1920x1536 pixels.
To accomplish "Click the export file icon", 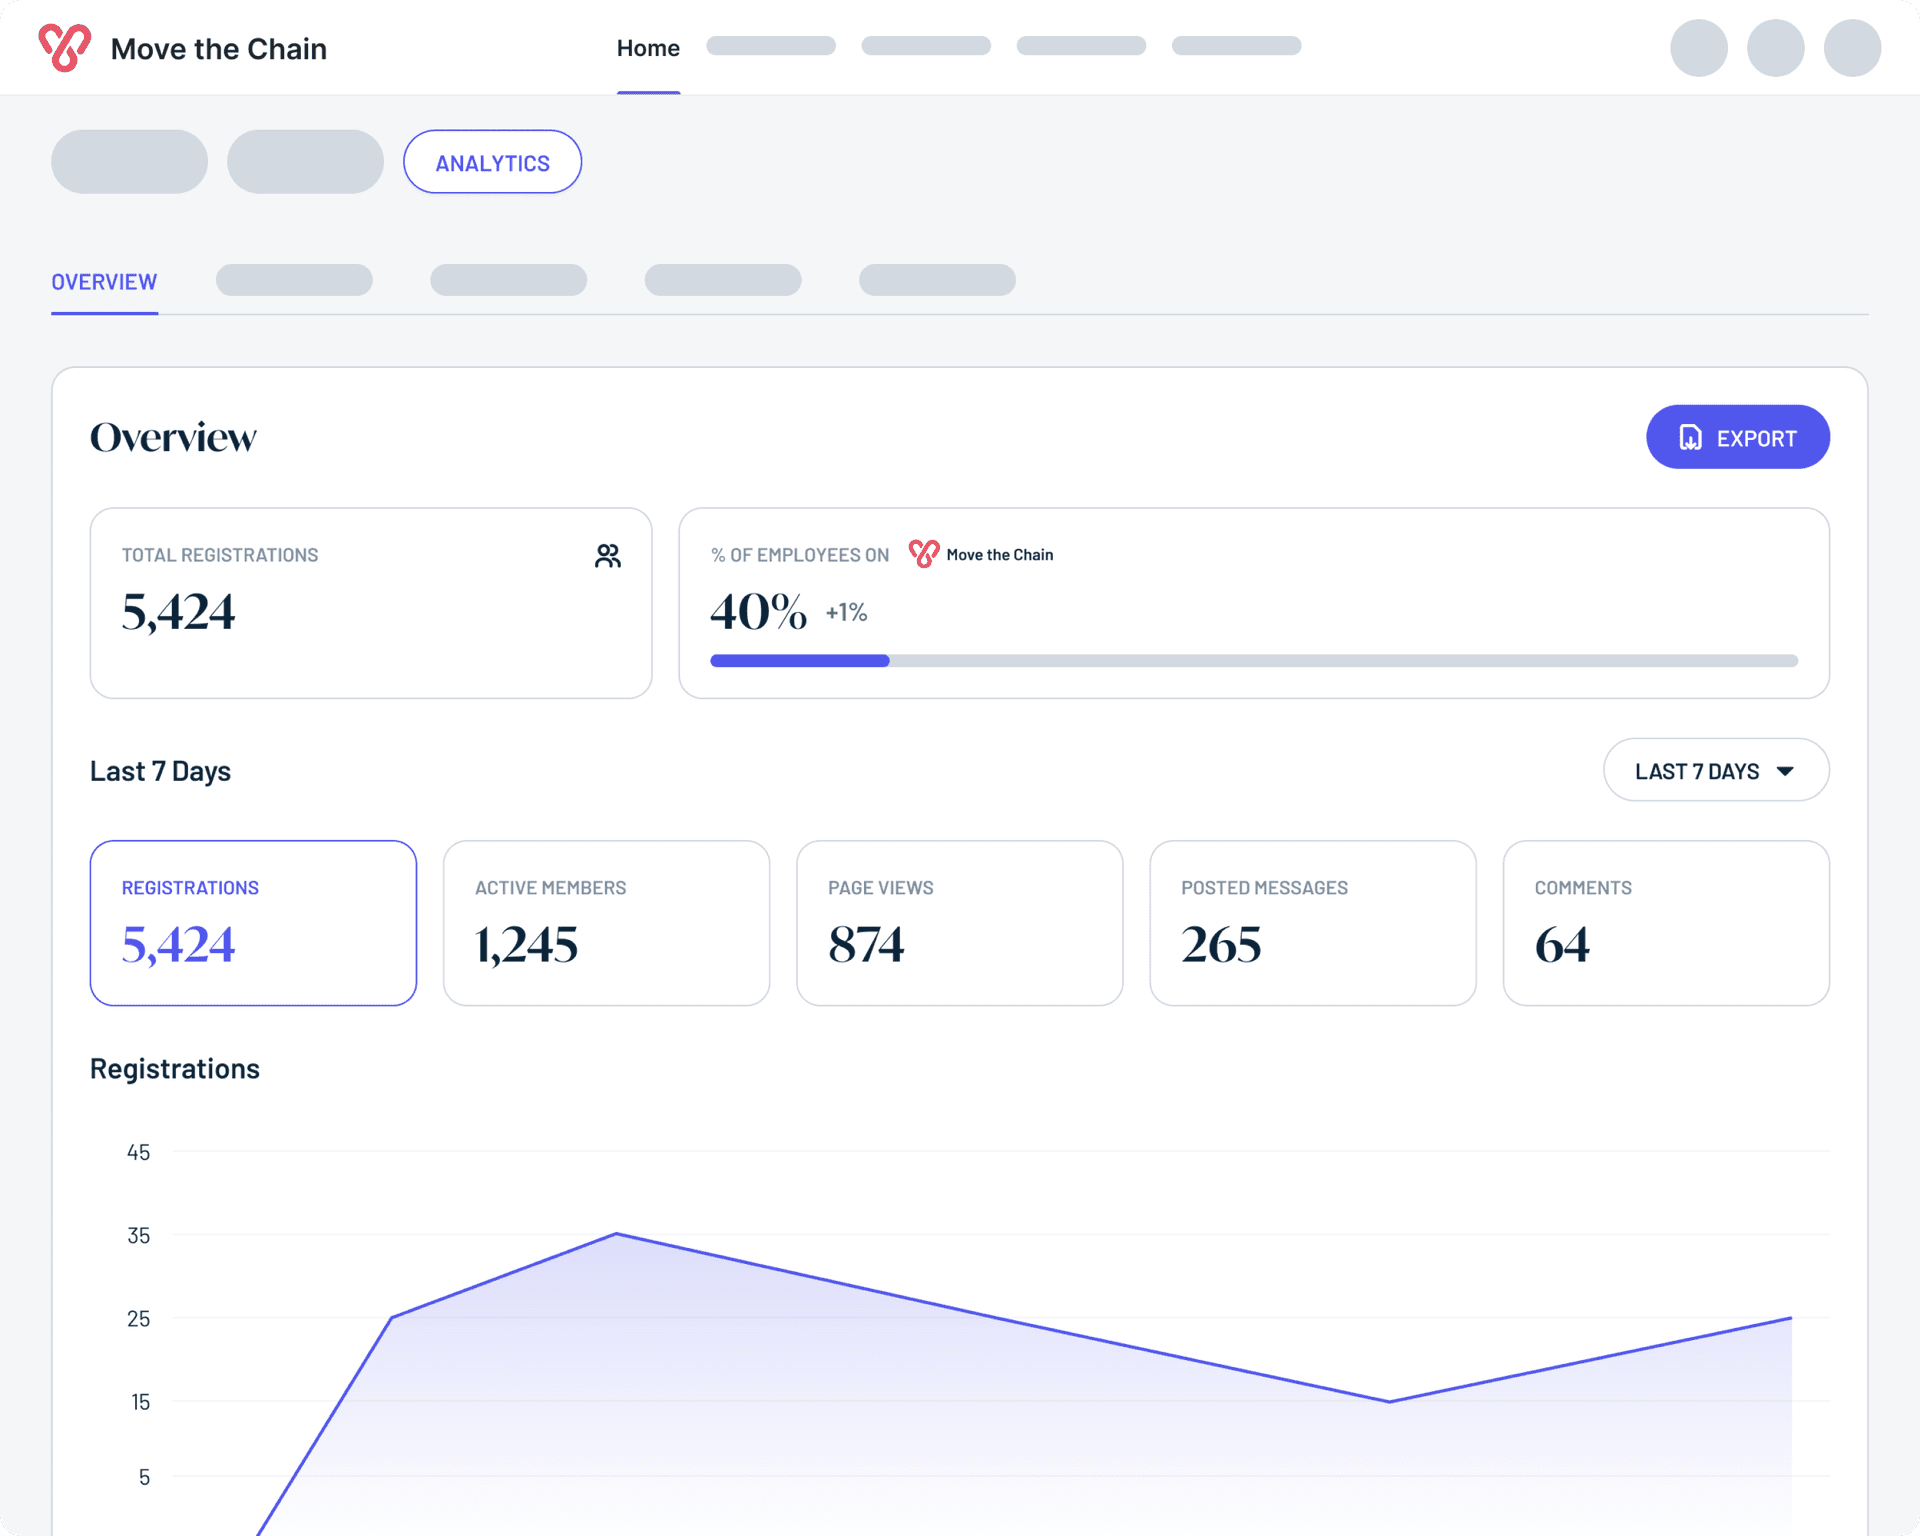I will pos(1690,438).
